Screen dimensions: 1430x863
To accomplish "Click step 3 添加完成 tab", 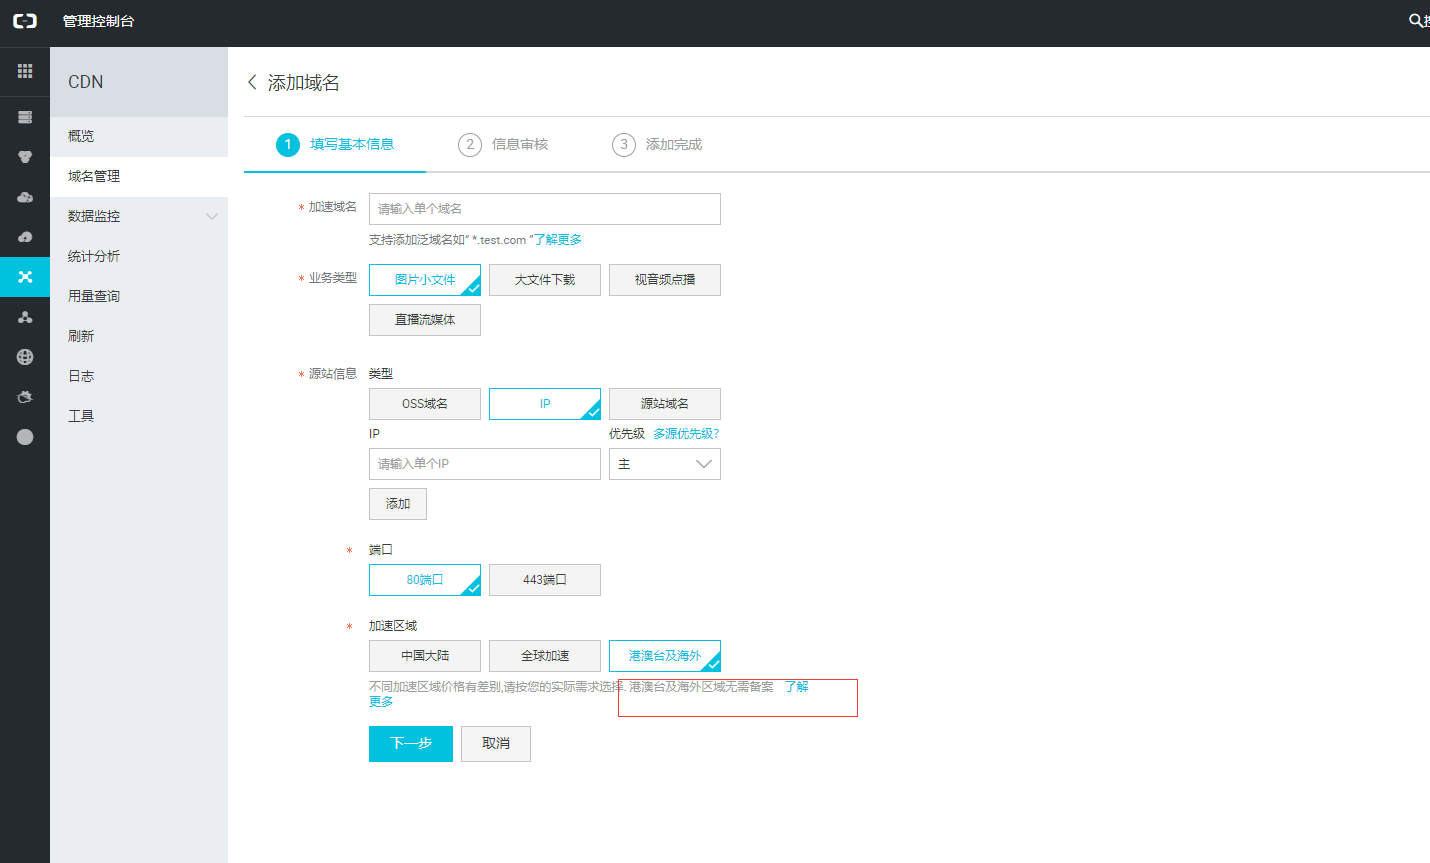I will coord(658,145).
